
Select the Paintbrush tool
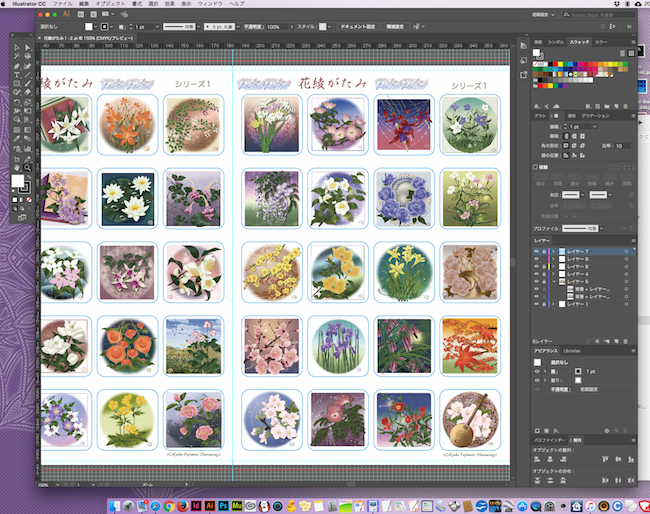coord(28,83)
